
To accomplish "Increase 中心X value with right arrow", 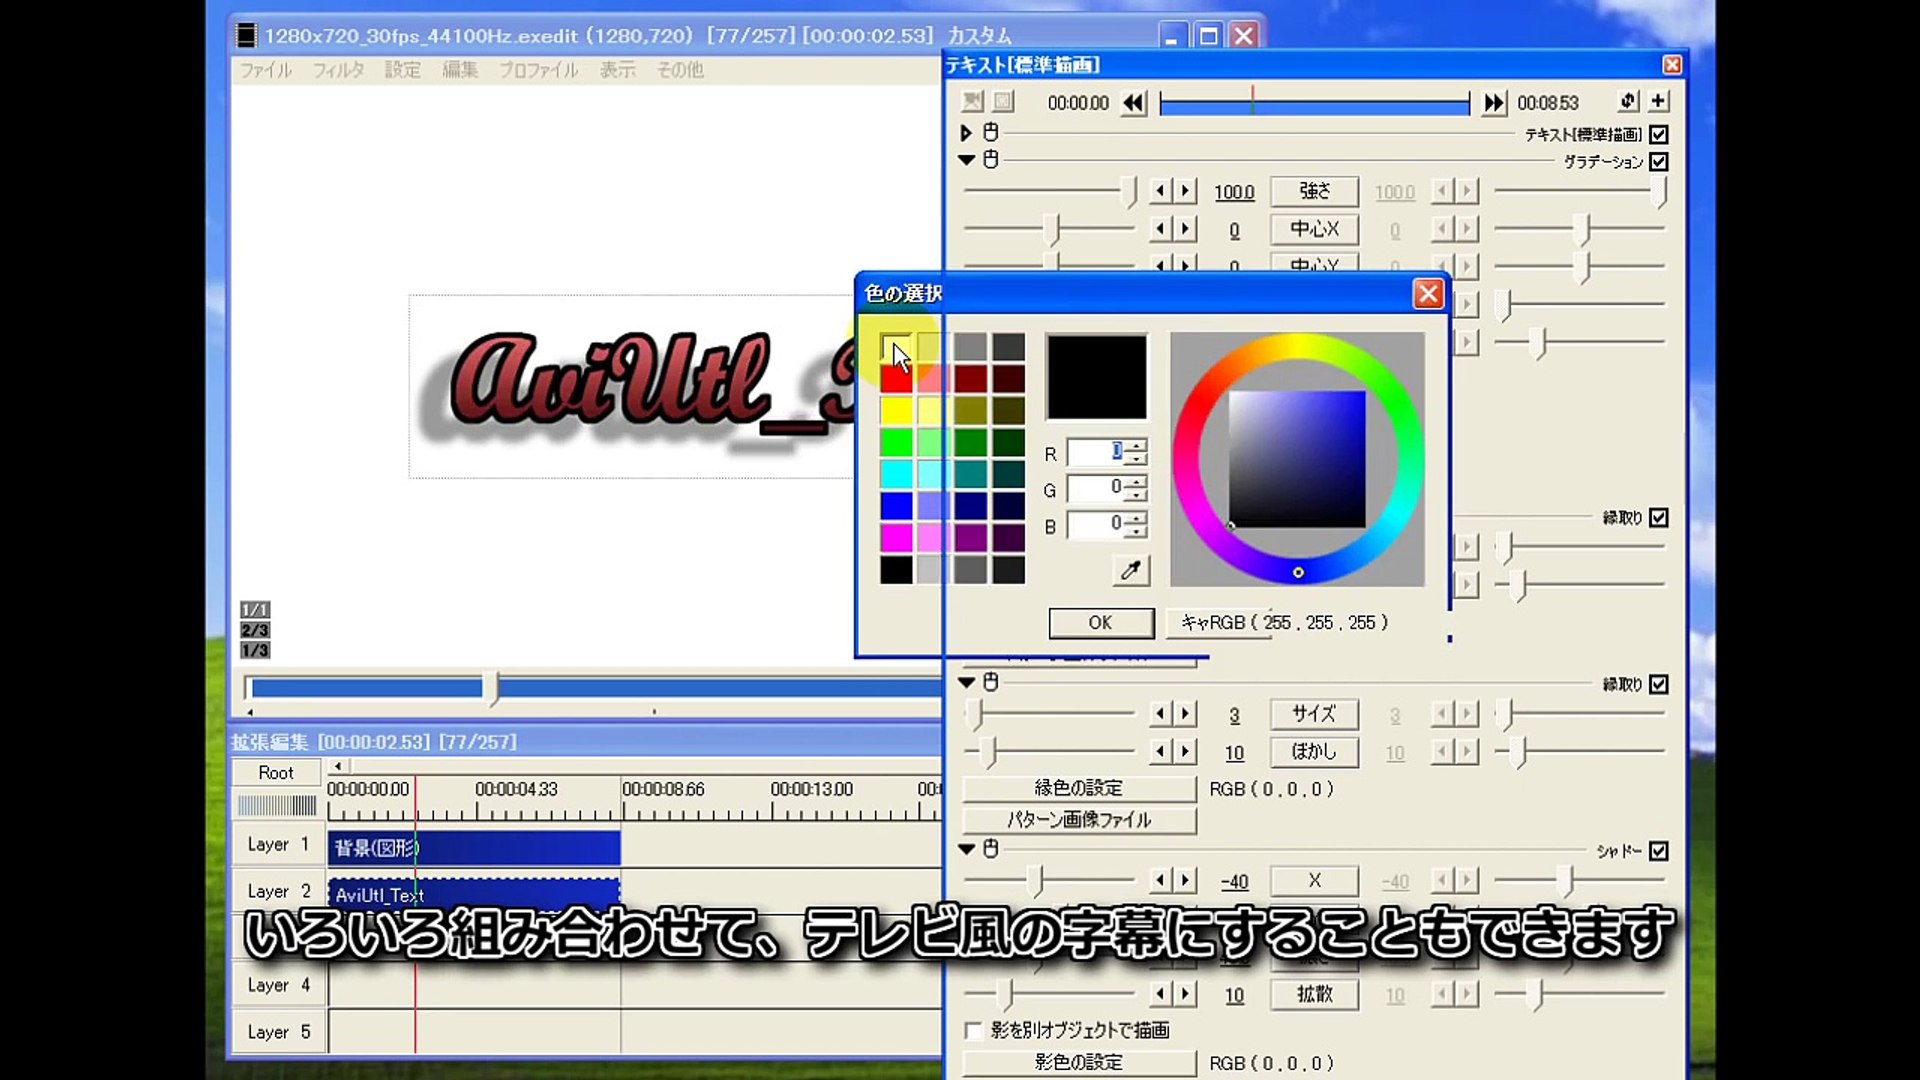I will coord(1185,229).
